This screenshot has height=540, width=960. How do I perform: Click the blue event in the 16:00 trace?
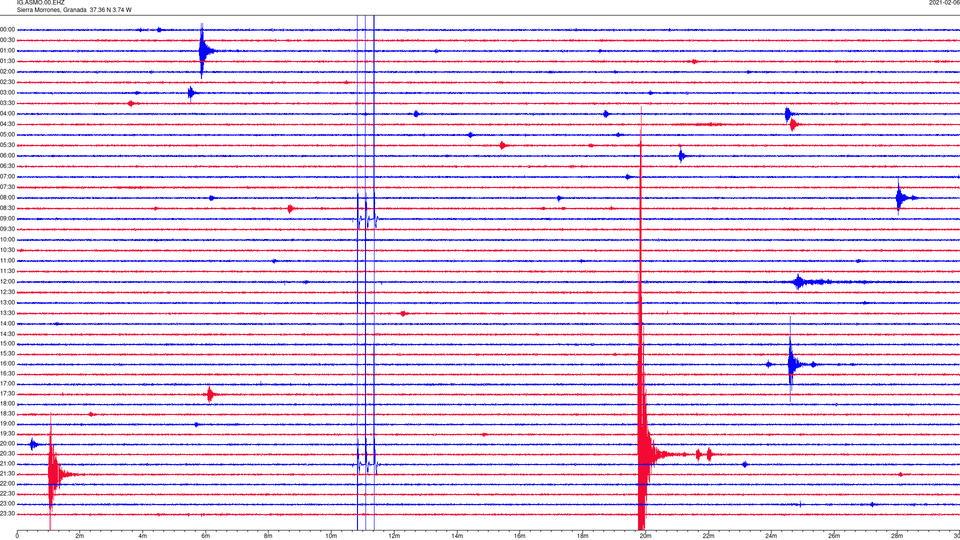pos(792,364)
